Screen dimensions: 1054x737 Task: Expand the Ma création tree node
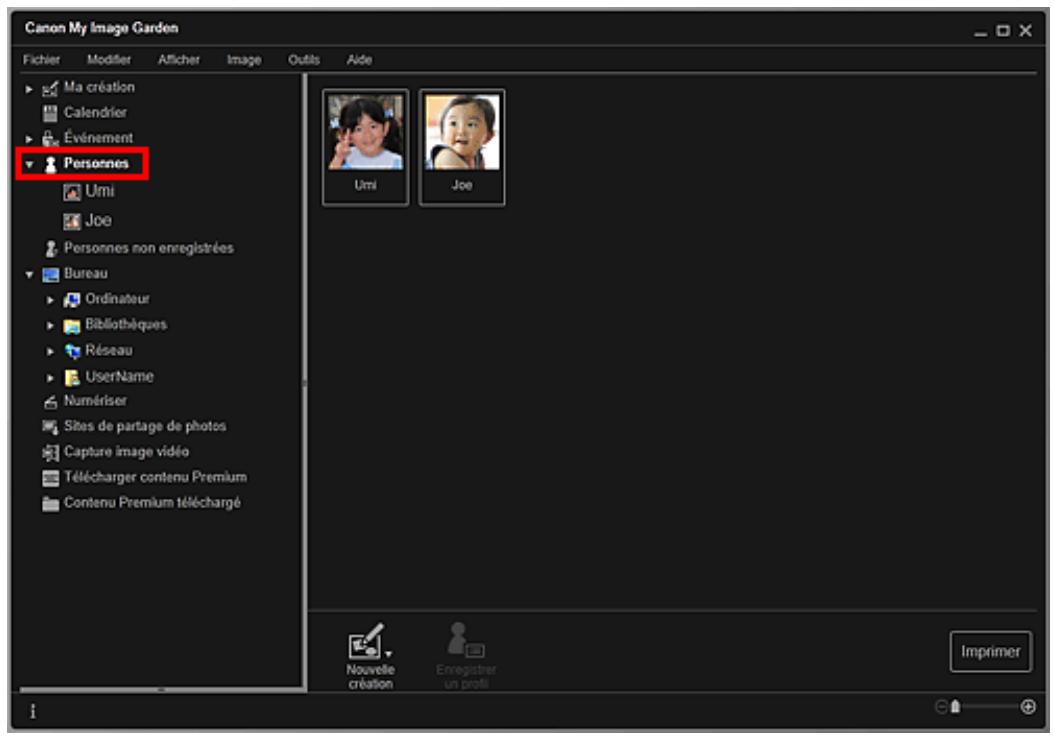tap(30, 88)
